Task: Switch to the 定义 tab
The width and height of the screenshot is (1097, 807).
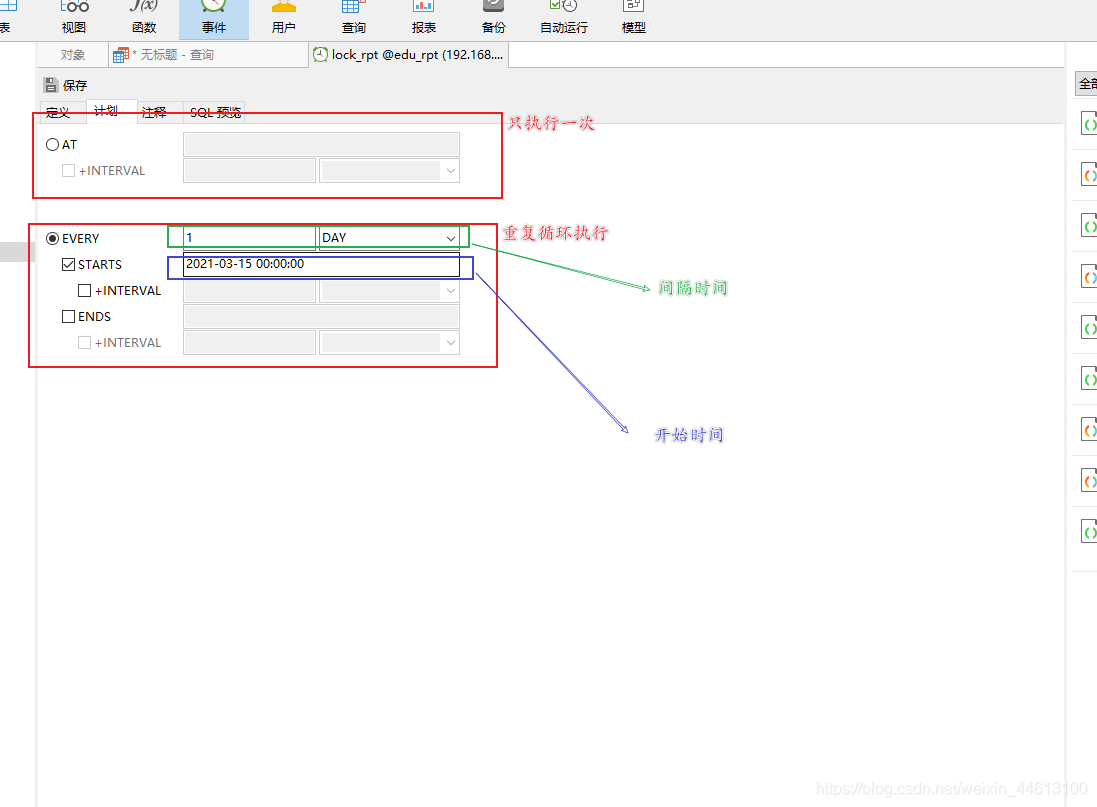Action: [58, 113]
